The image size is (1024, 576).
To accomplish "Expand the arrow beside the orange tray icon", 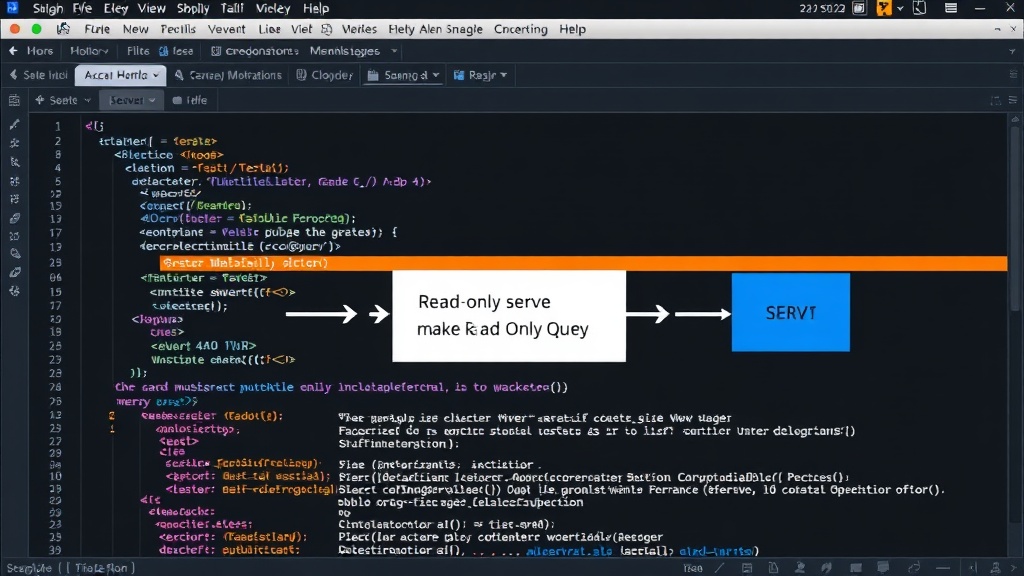I will tap(900, 8).
